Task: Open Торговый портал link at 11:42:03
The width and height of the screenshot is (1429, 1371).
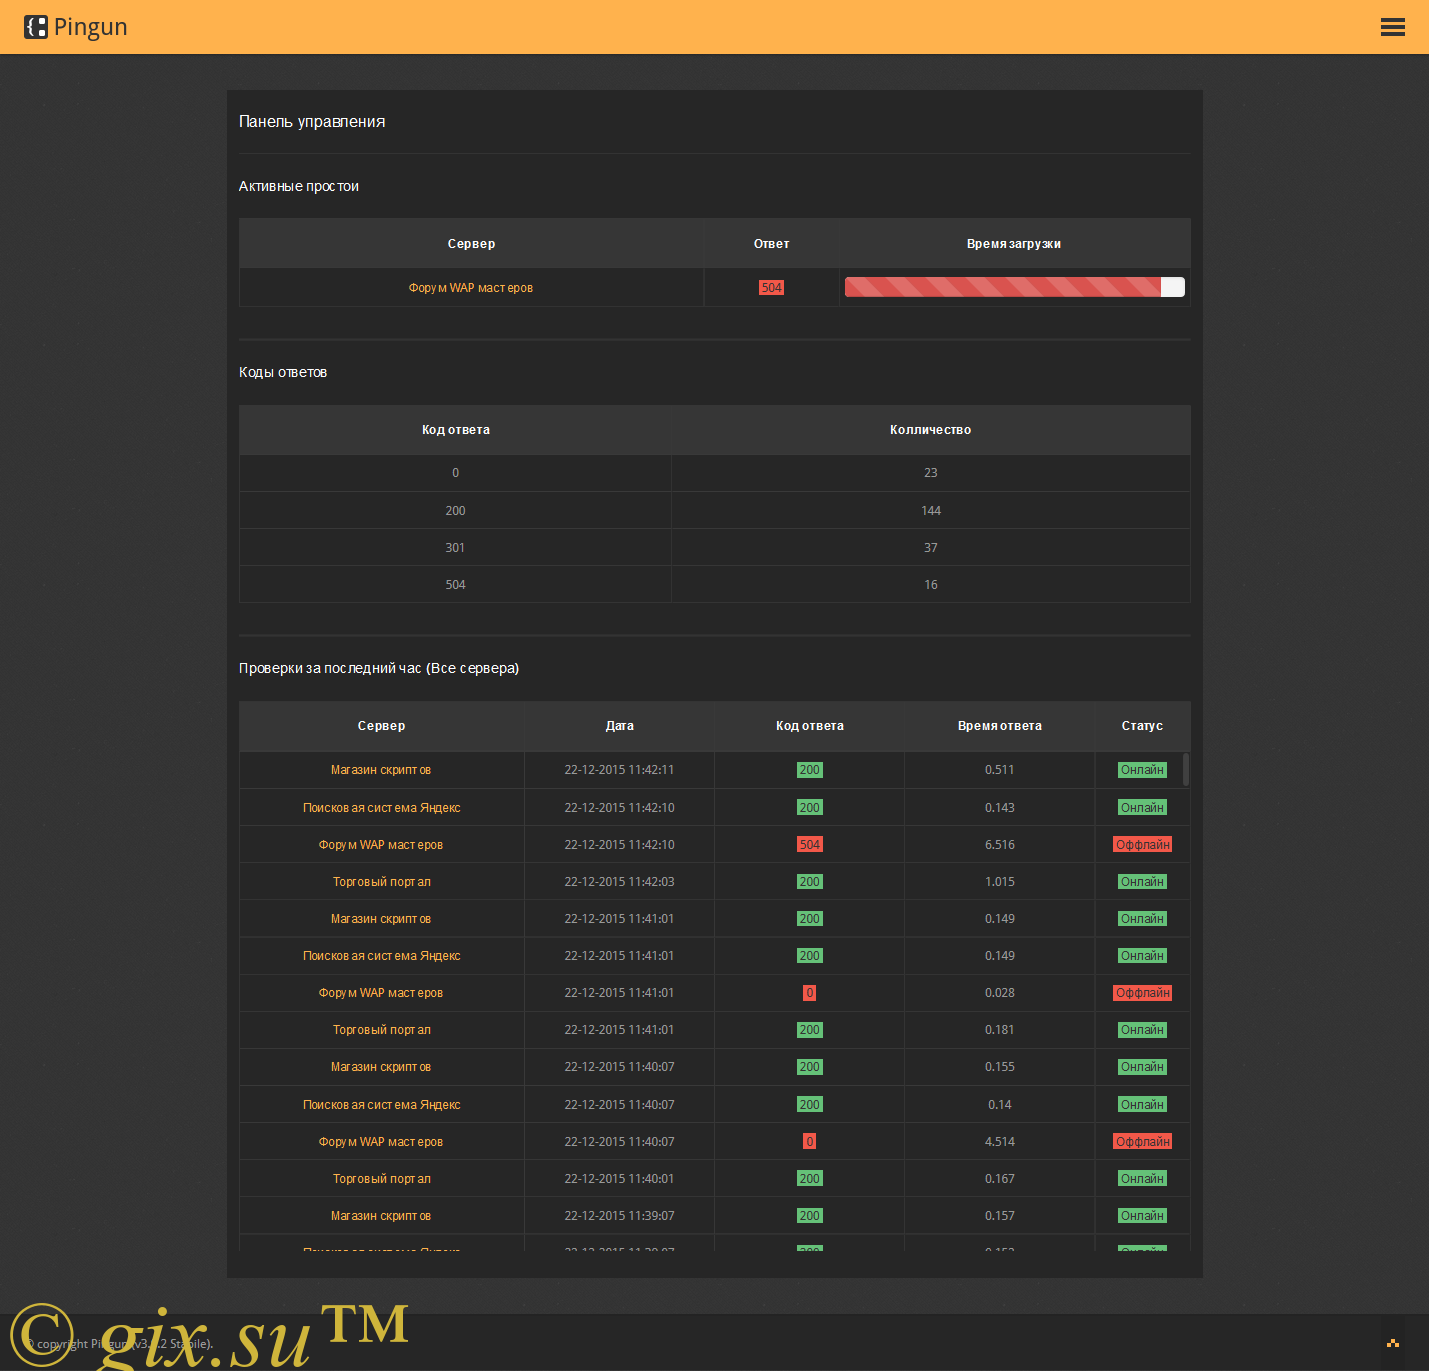Action: tap(381, 882)
